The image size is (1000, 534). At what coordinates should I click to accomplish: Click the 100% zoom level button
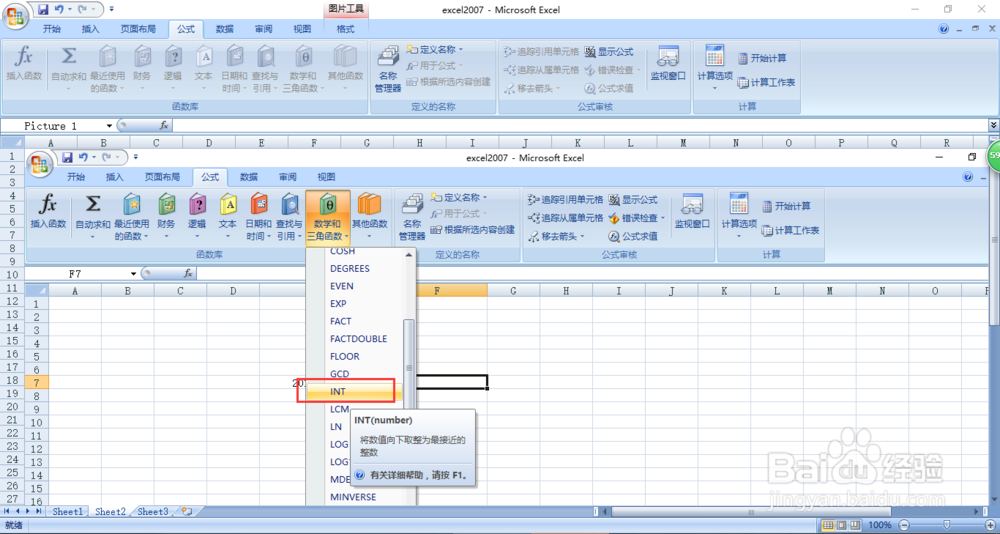pyautogui.click(x=880, y=525)
